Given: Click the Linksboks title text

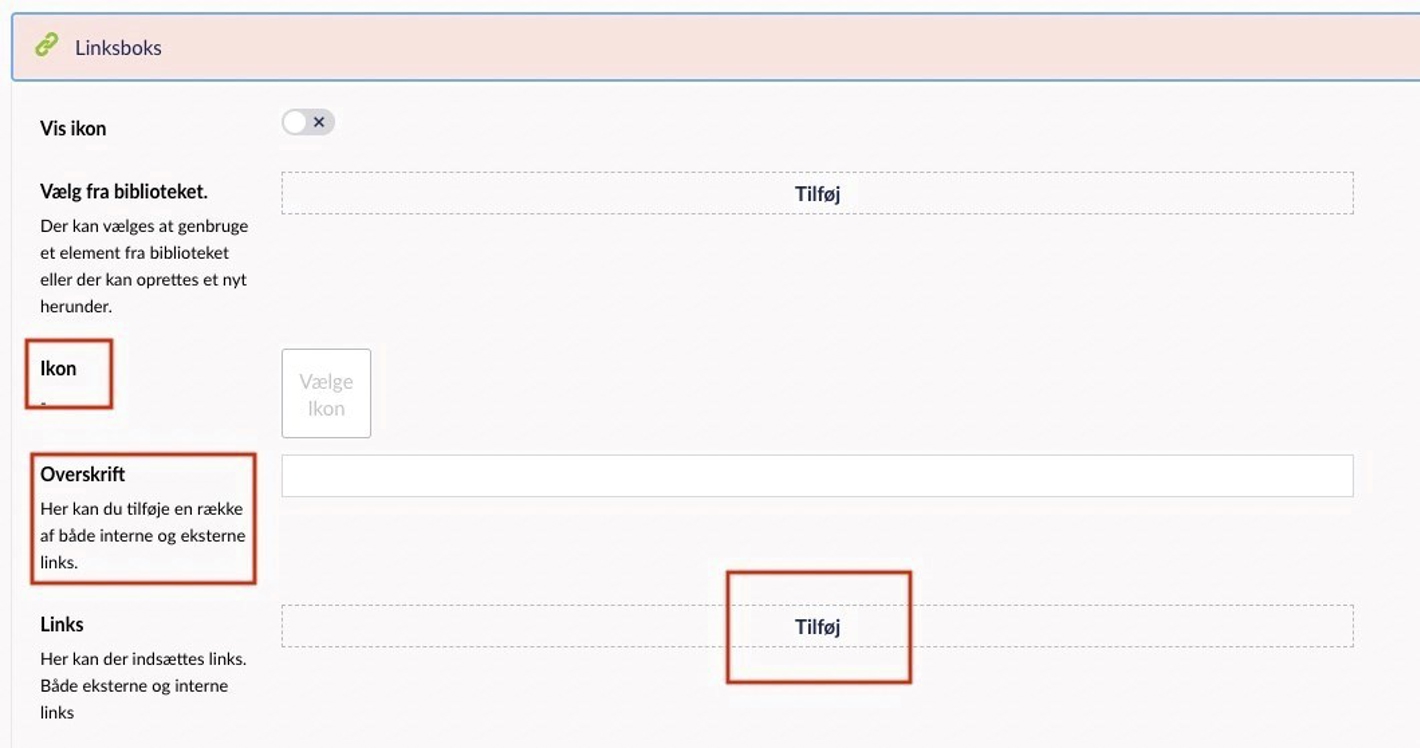Looking at the screenshot, I should [x=118, y=48].
